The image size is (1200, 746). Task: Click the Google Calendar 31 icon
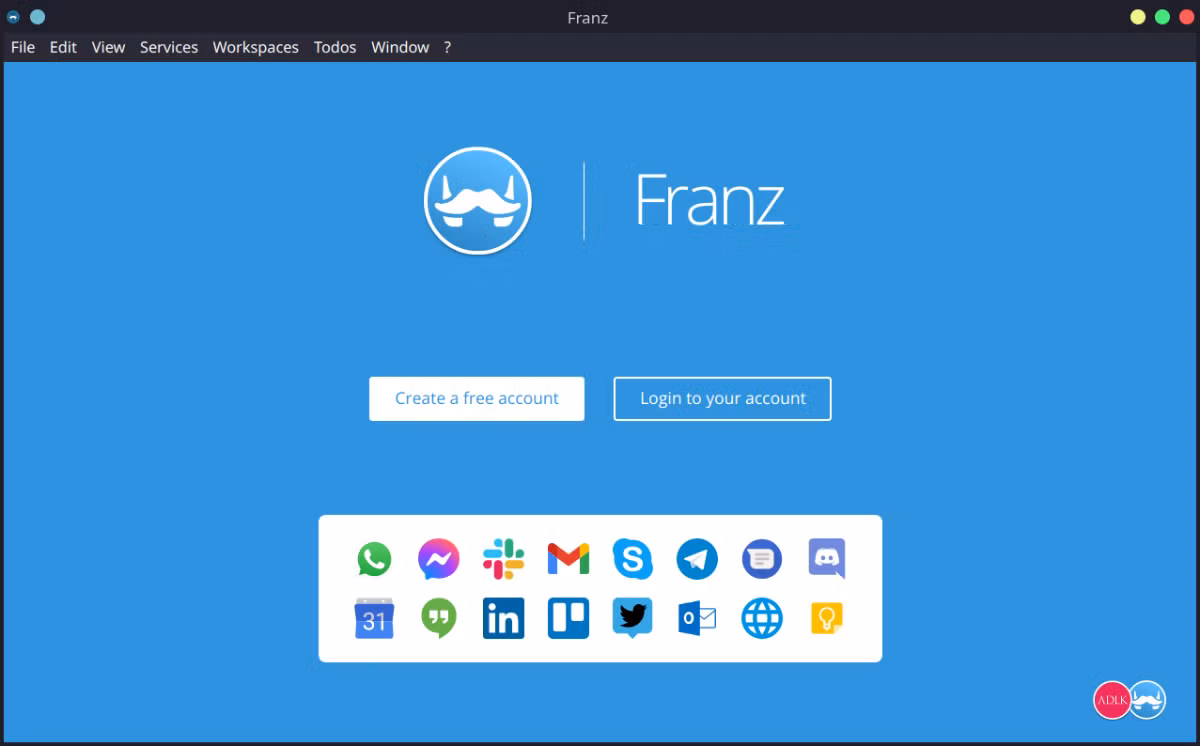(x=374, y=619)
